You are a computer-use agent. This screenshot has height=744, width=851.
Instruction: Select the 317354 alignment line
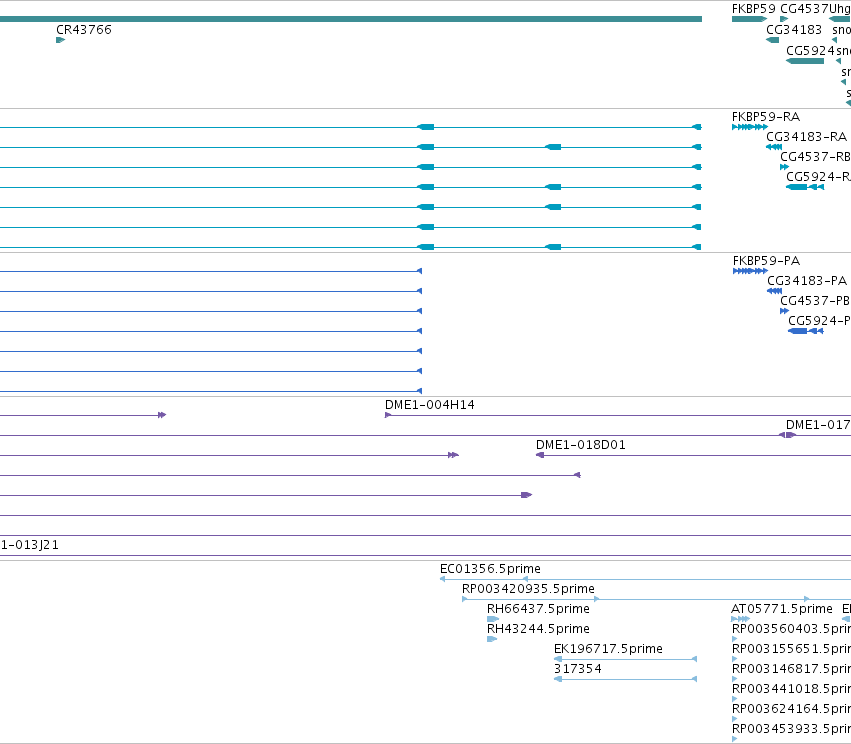[x=625, y=679]
